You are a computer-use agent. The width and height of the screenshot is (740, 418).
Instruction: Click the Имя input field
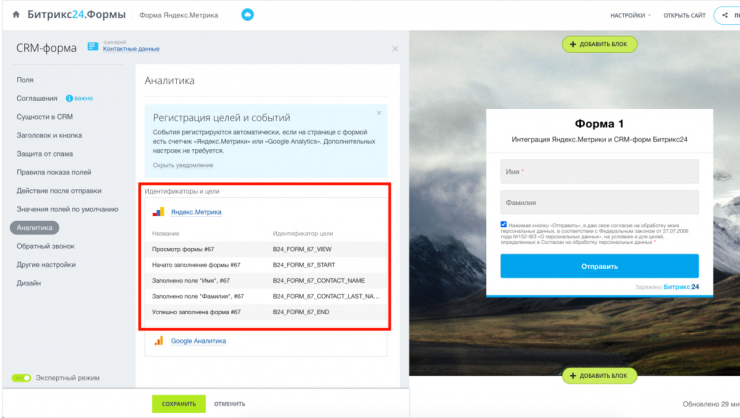click(x=599, y=171)
